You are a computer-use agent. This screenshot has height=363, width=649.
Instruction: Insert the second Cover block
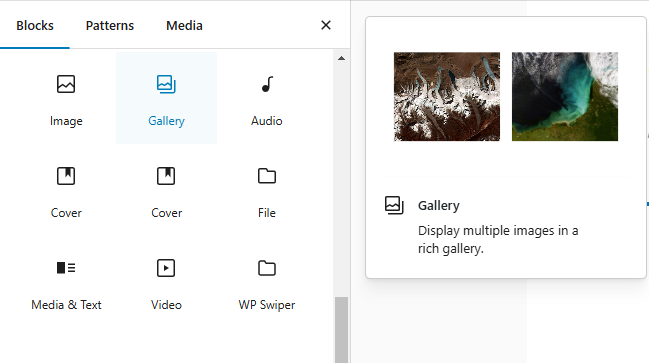point(166,190)
